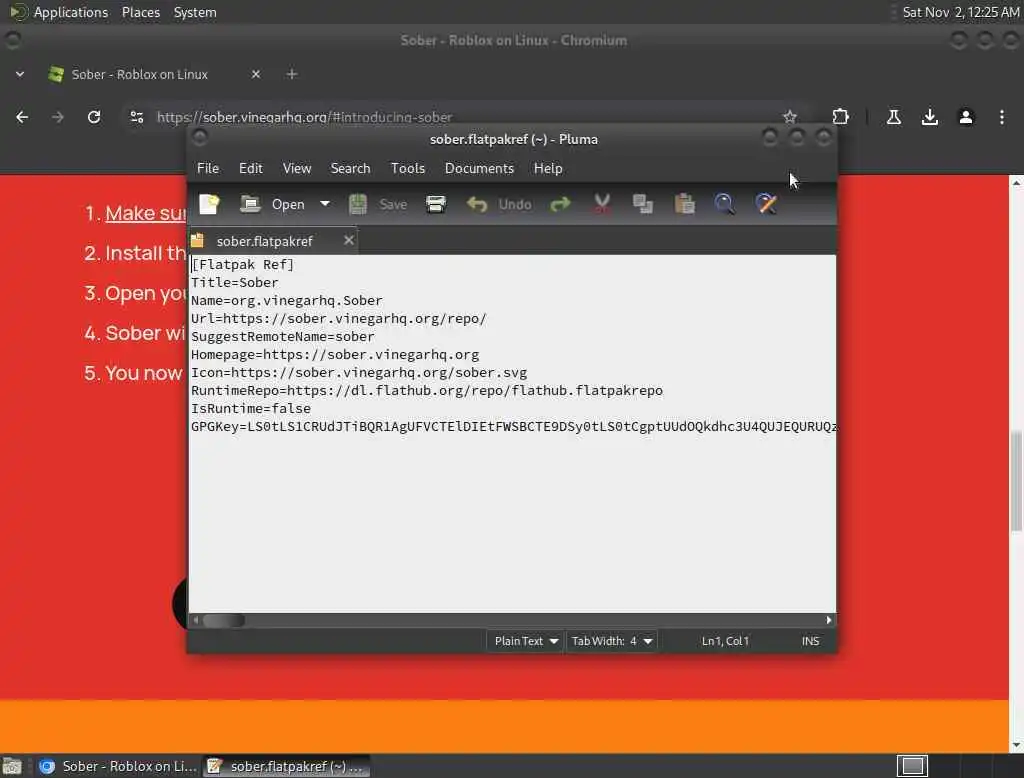Open the Documents menu in Pluma
This screenshot has width=1024, height=778.
point(479,169)
